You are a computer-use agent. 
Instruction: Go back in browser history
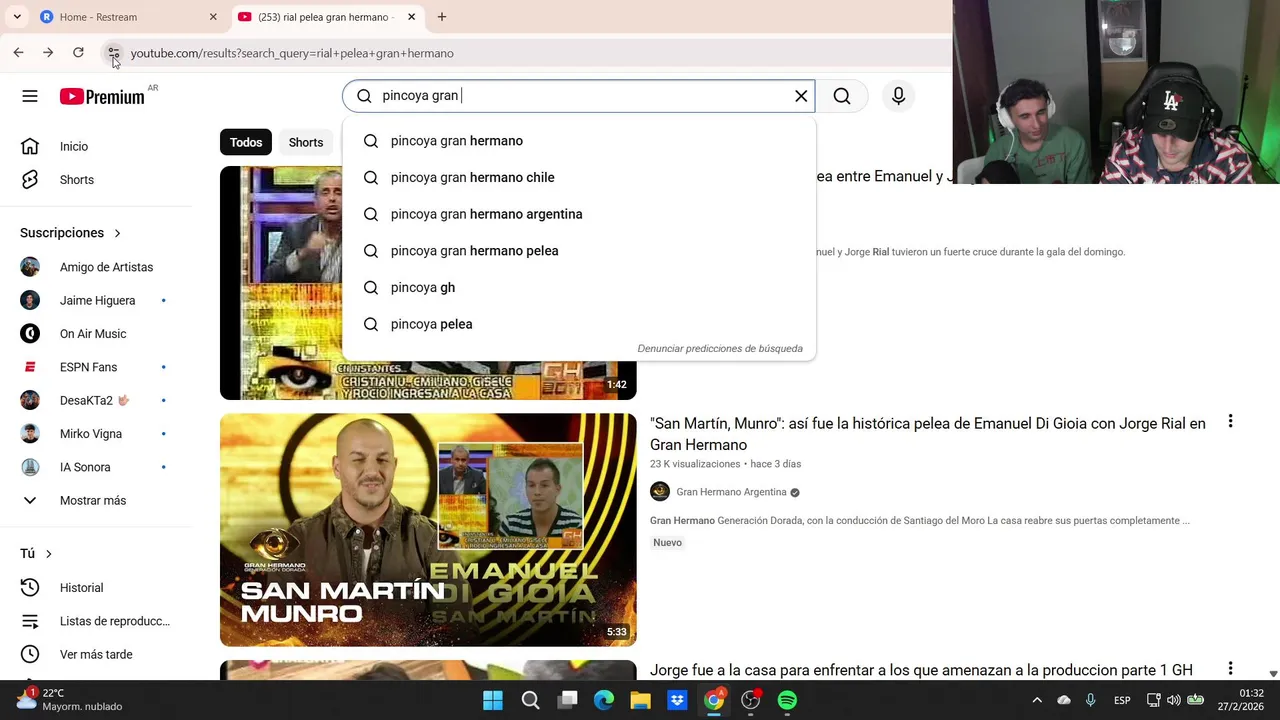tap(18, 53)
